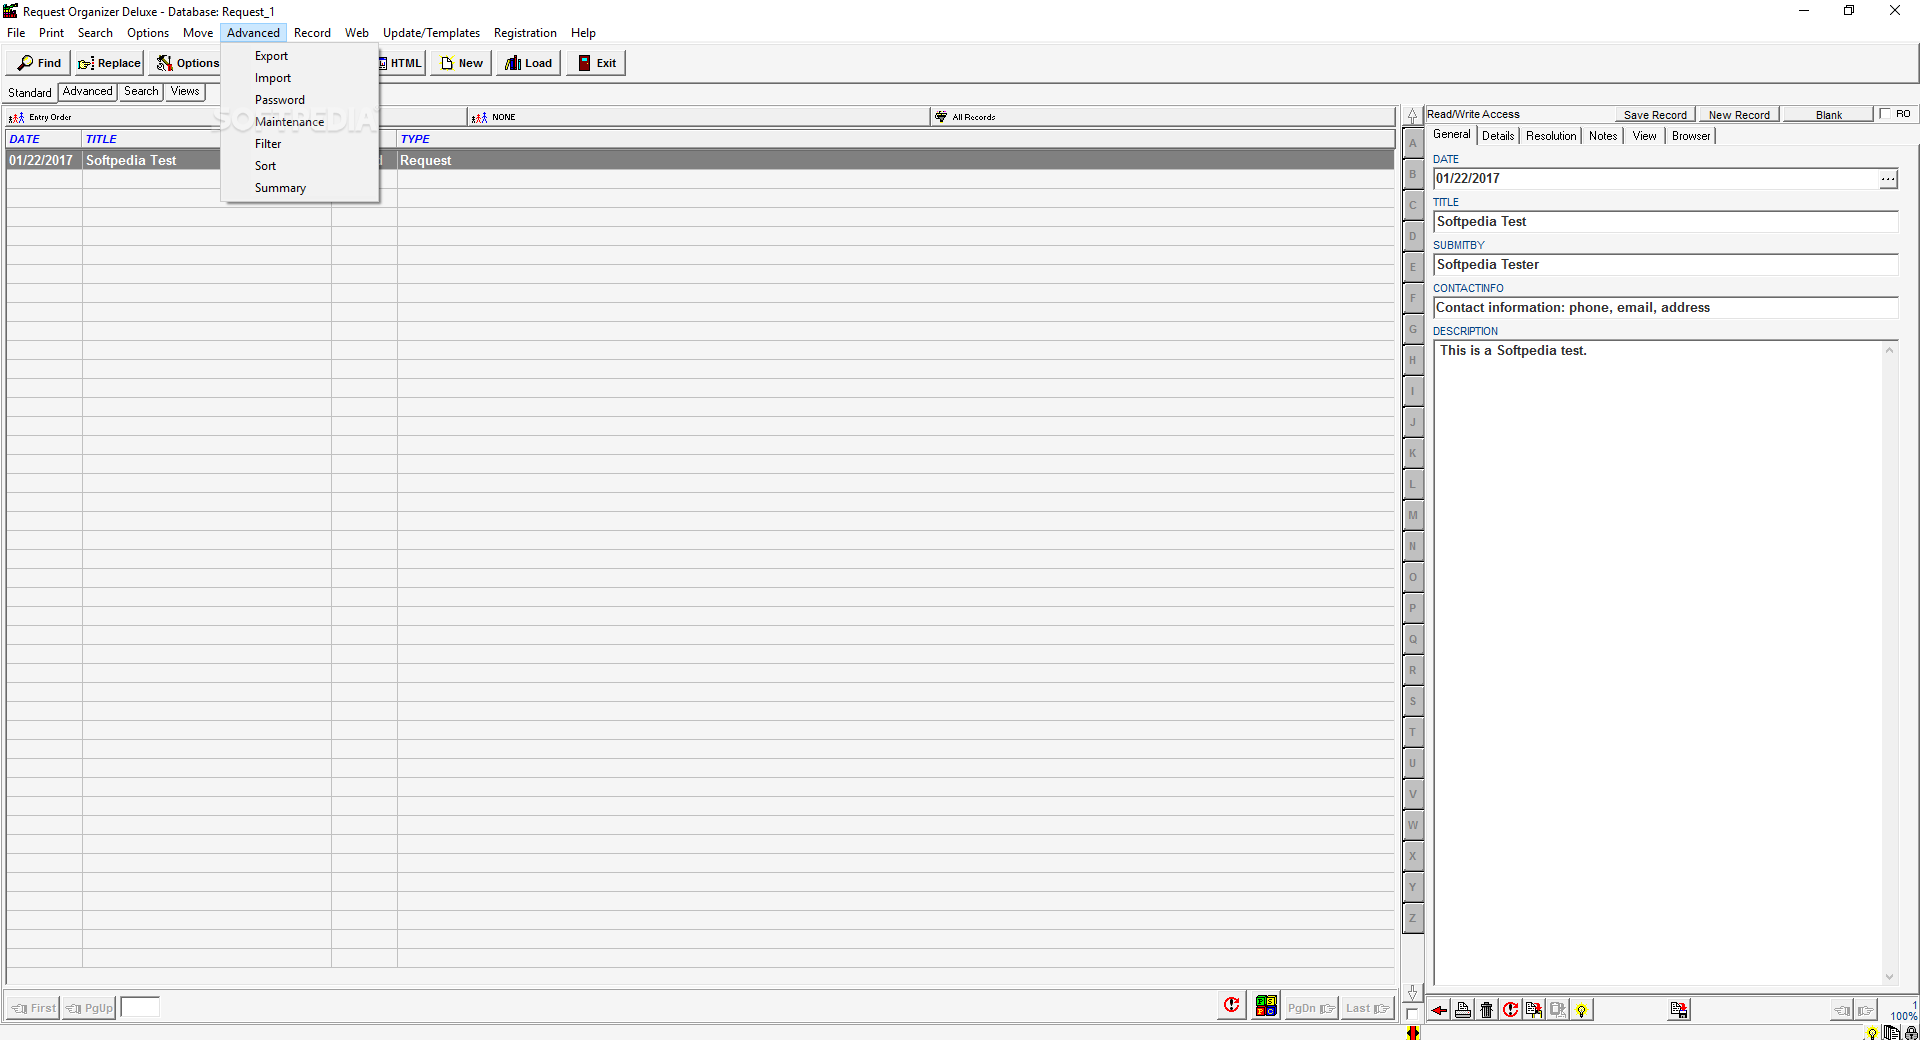The height and width of the screenshot is (1040, 1920).
Task: Click the alphabet index letter A
Action: tap(1413, 144)
